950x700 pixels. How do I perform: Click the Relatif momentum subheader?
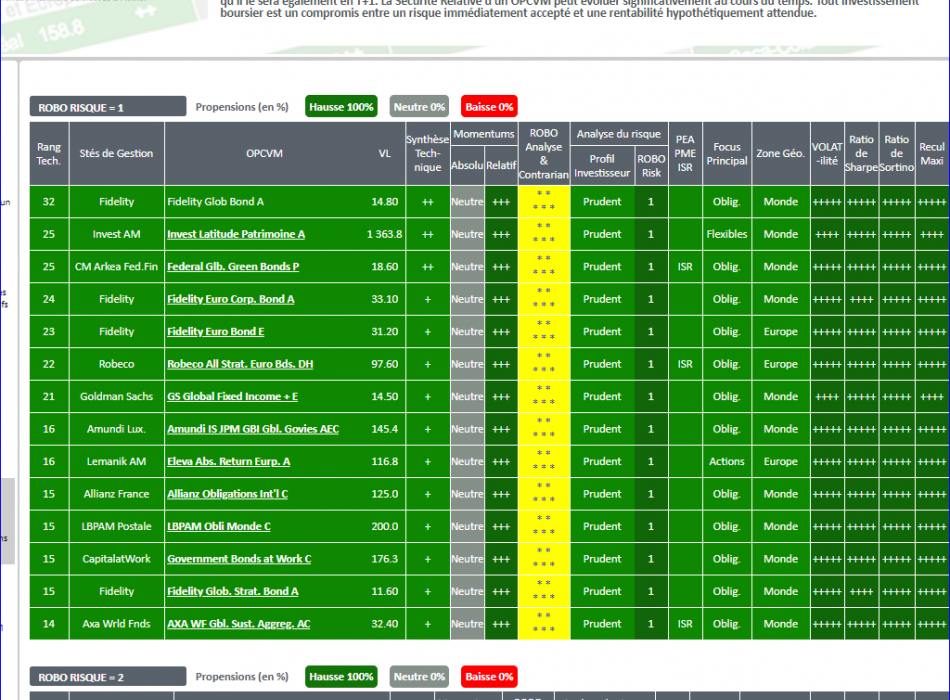pyautogui.click(x=501, y=165)
